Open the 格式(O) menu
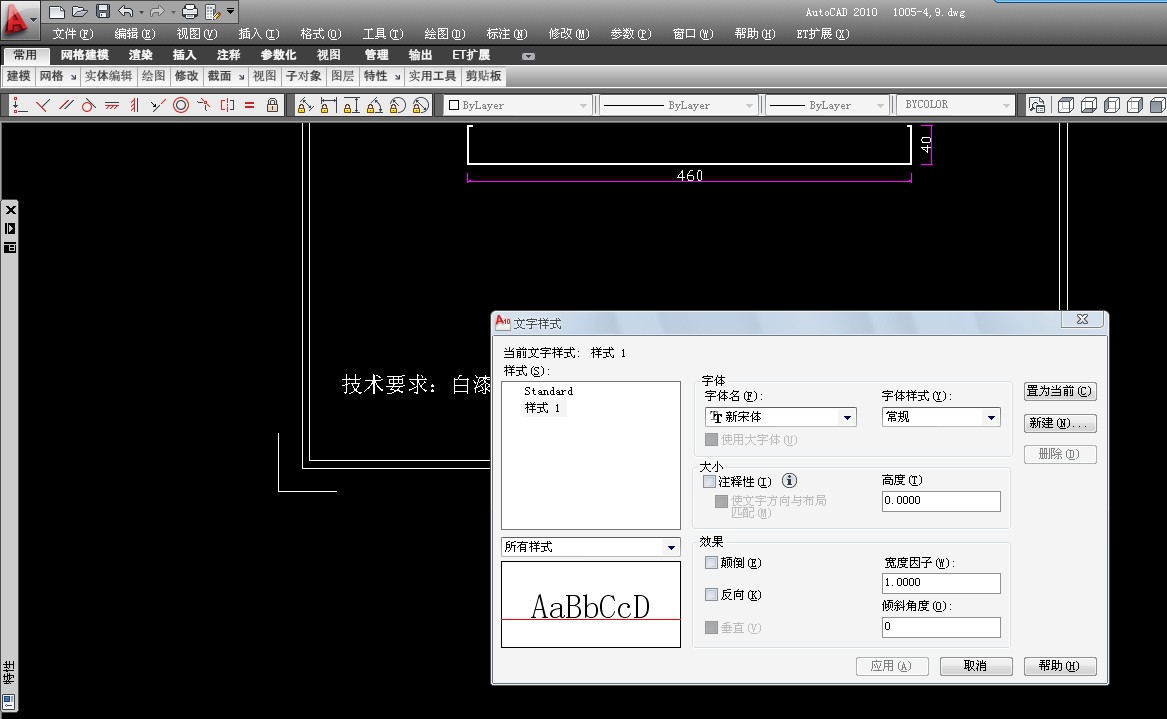Screen dimensions: 1167x719 pos(321,34)
